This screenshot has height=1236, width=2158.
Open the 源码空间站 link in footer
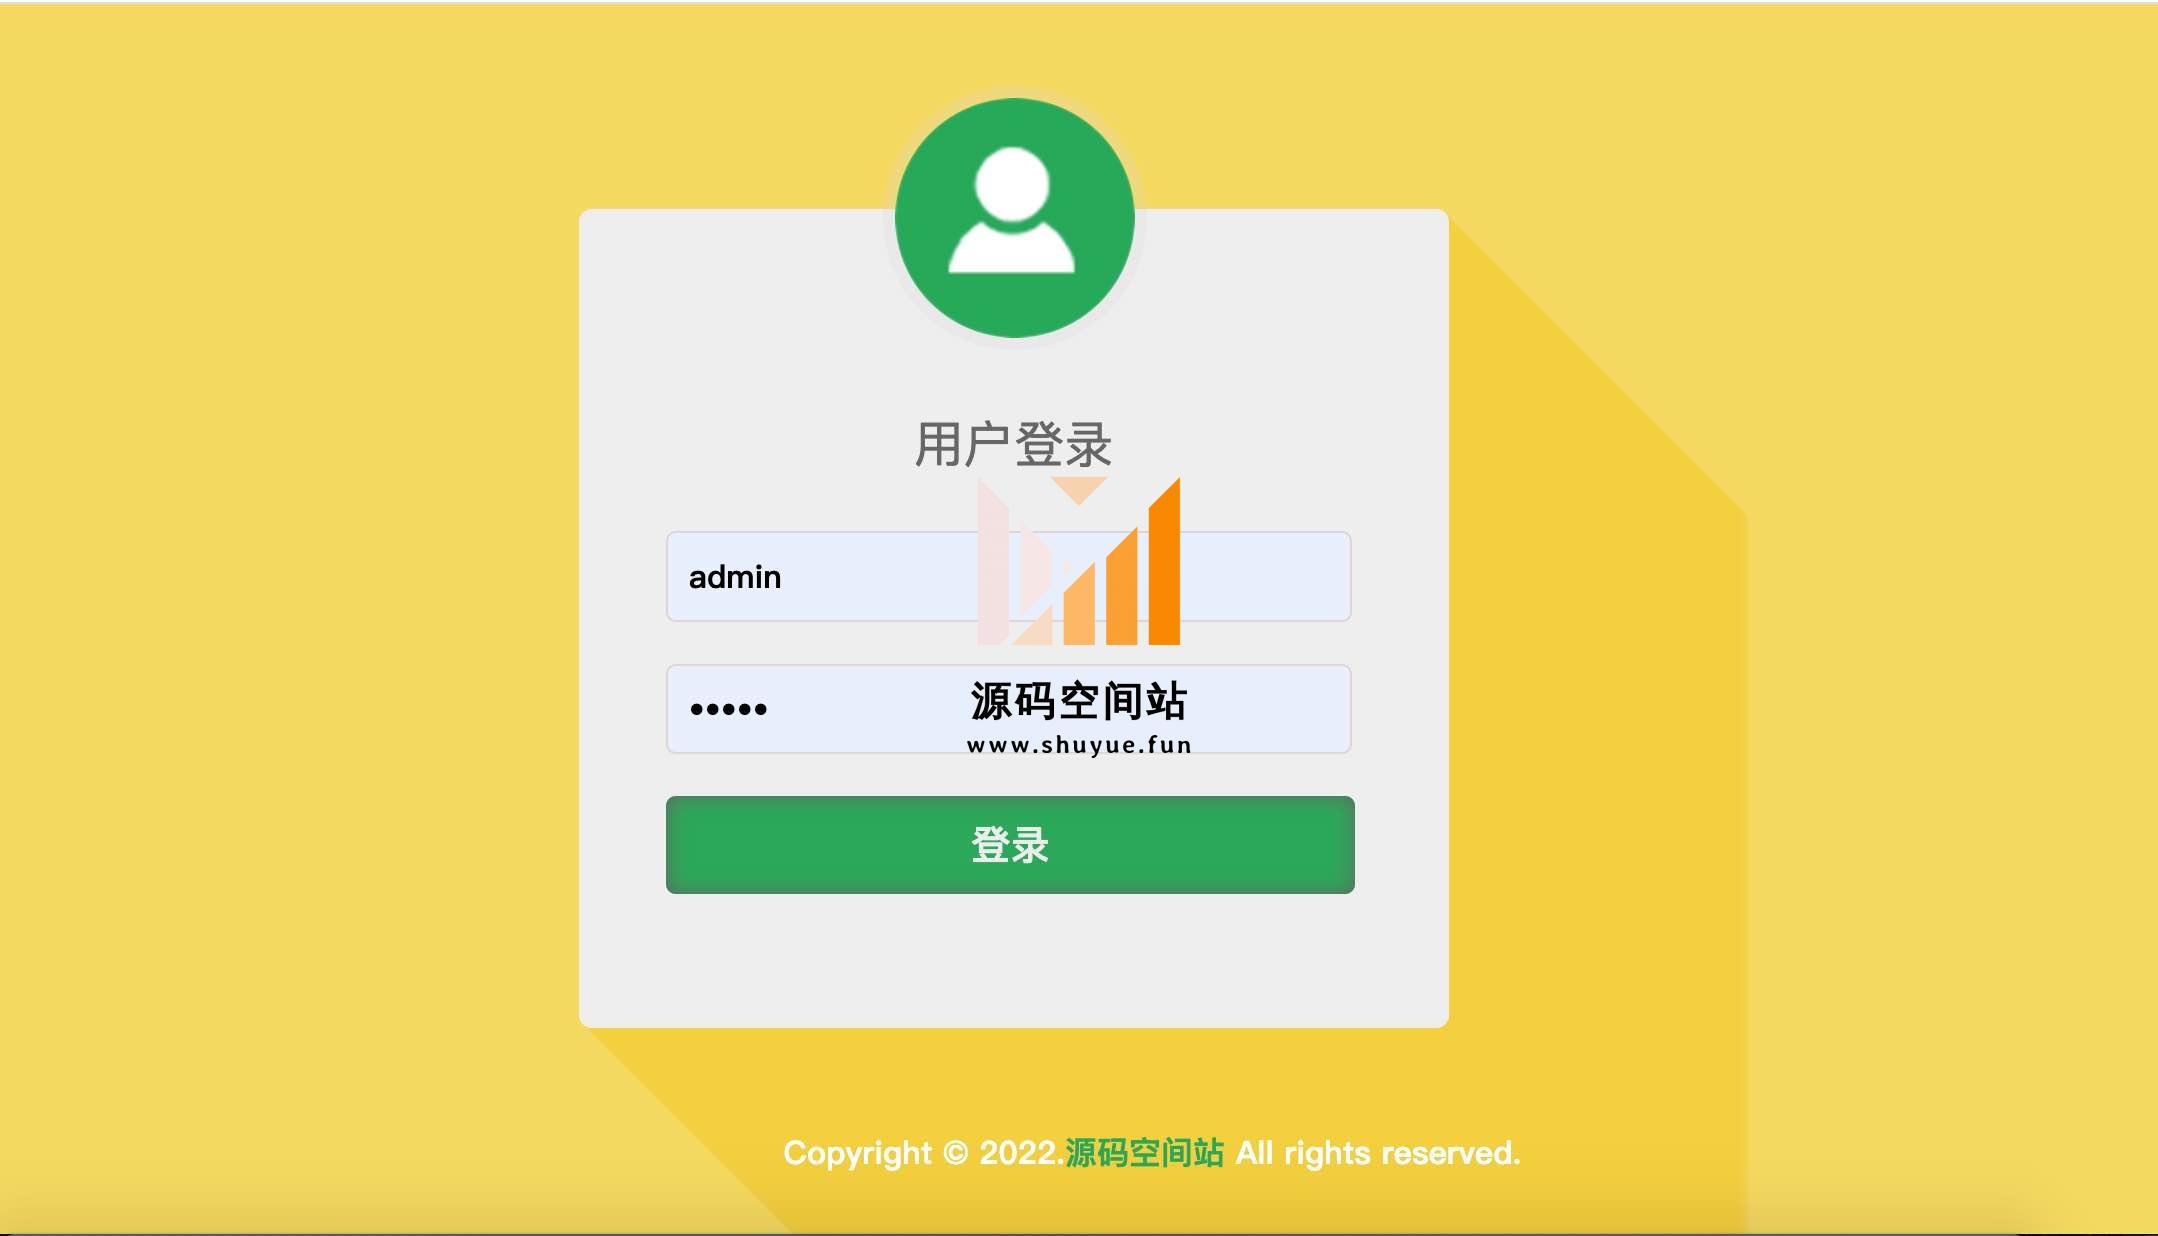click(x=1144, y=1153)
